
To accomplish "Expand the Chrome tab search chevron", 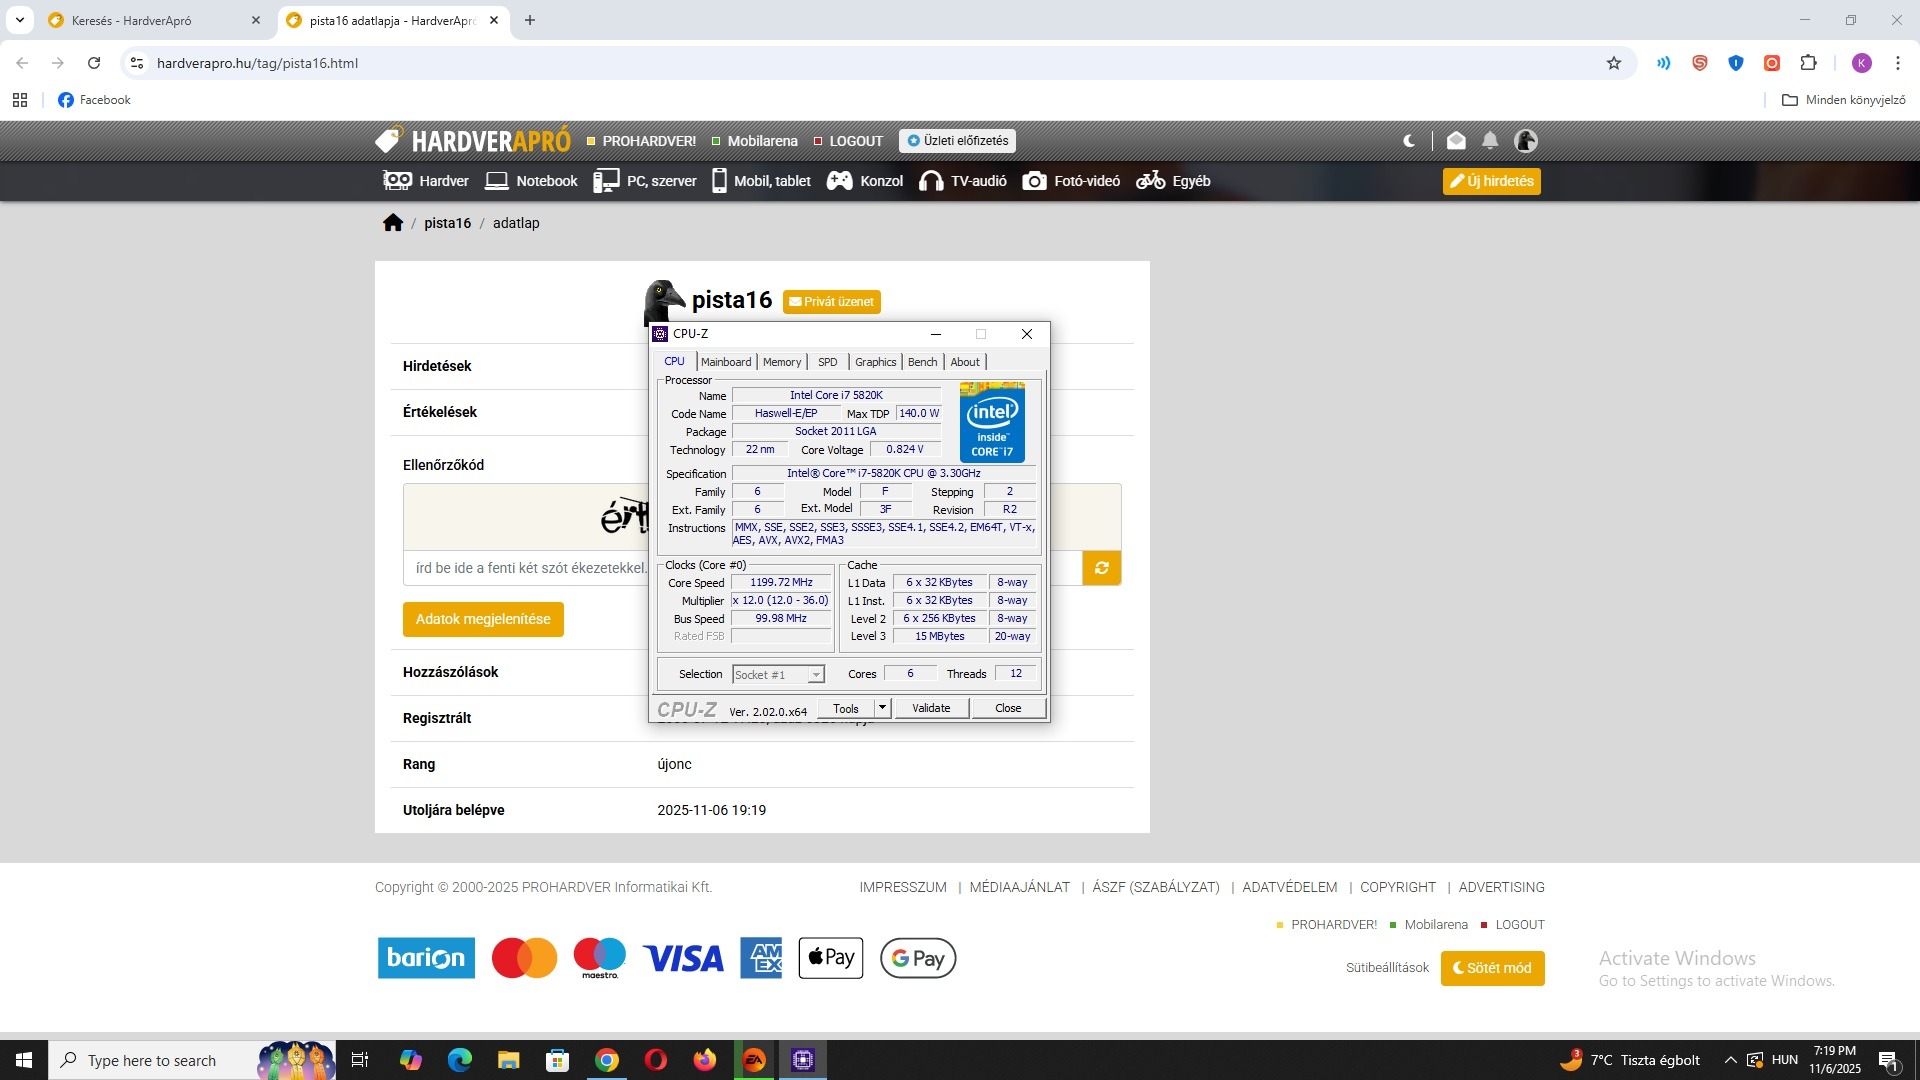I will (19, 20).
